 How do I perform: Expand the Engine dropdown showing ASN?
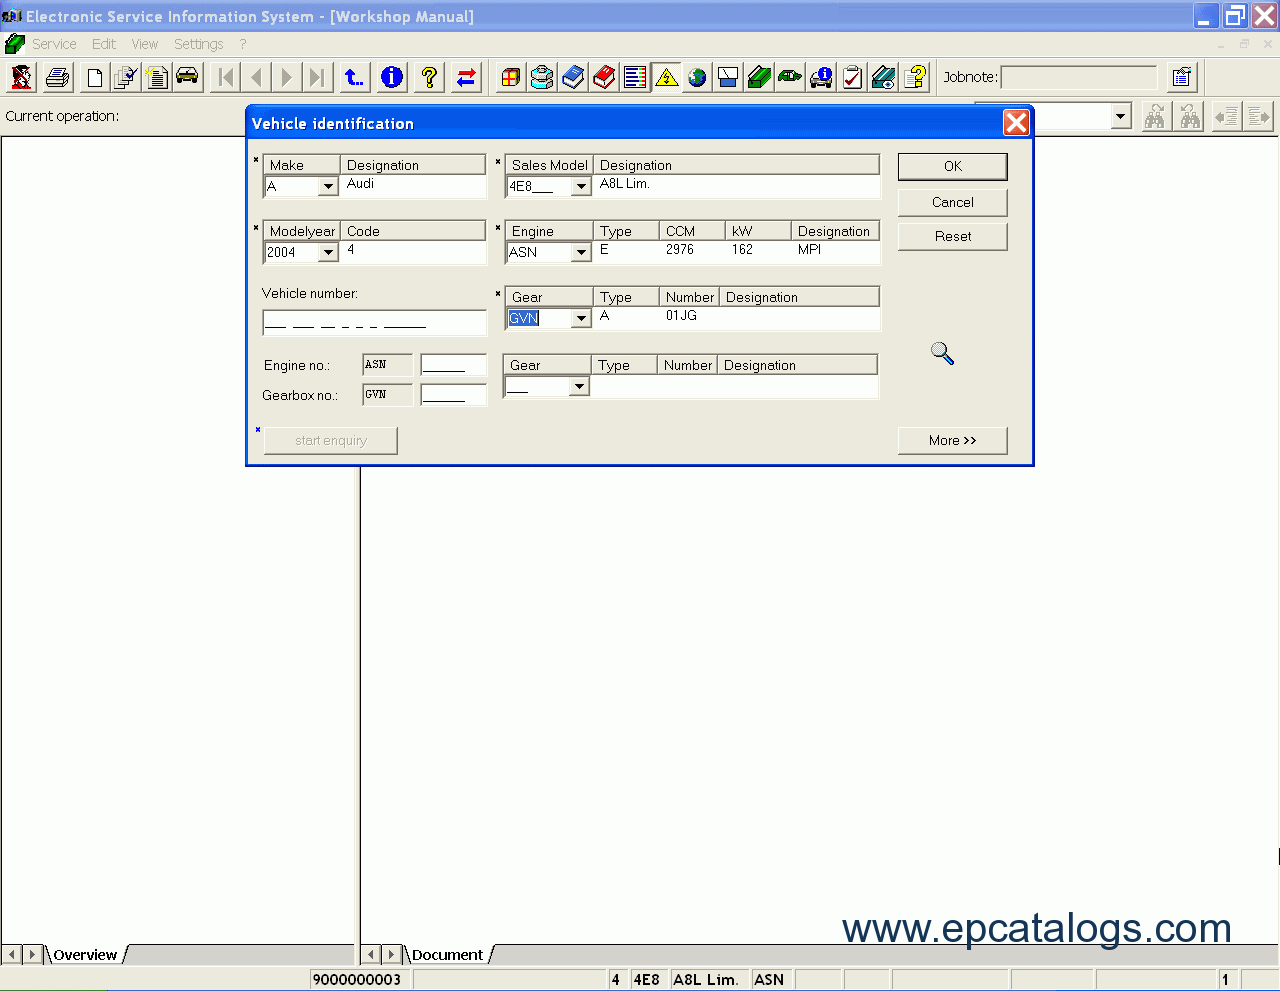click(581, 253)
